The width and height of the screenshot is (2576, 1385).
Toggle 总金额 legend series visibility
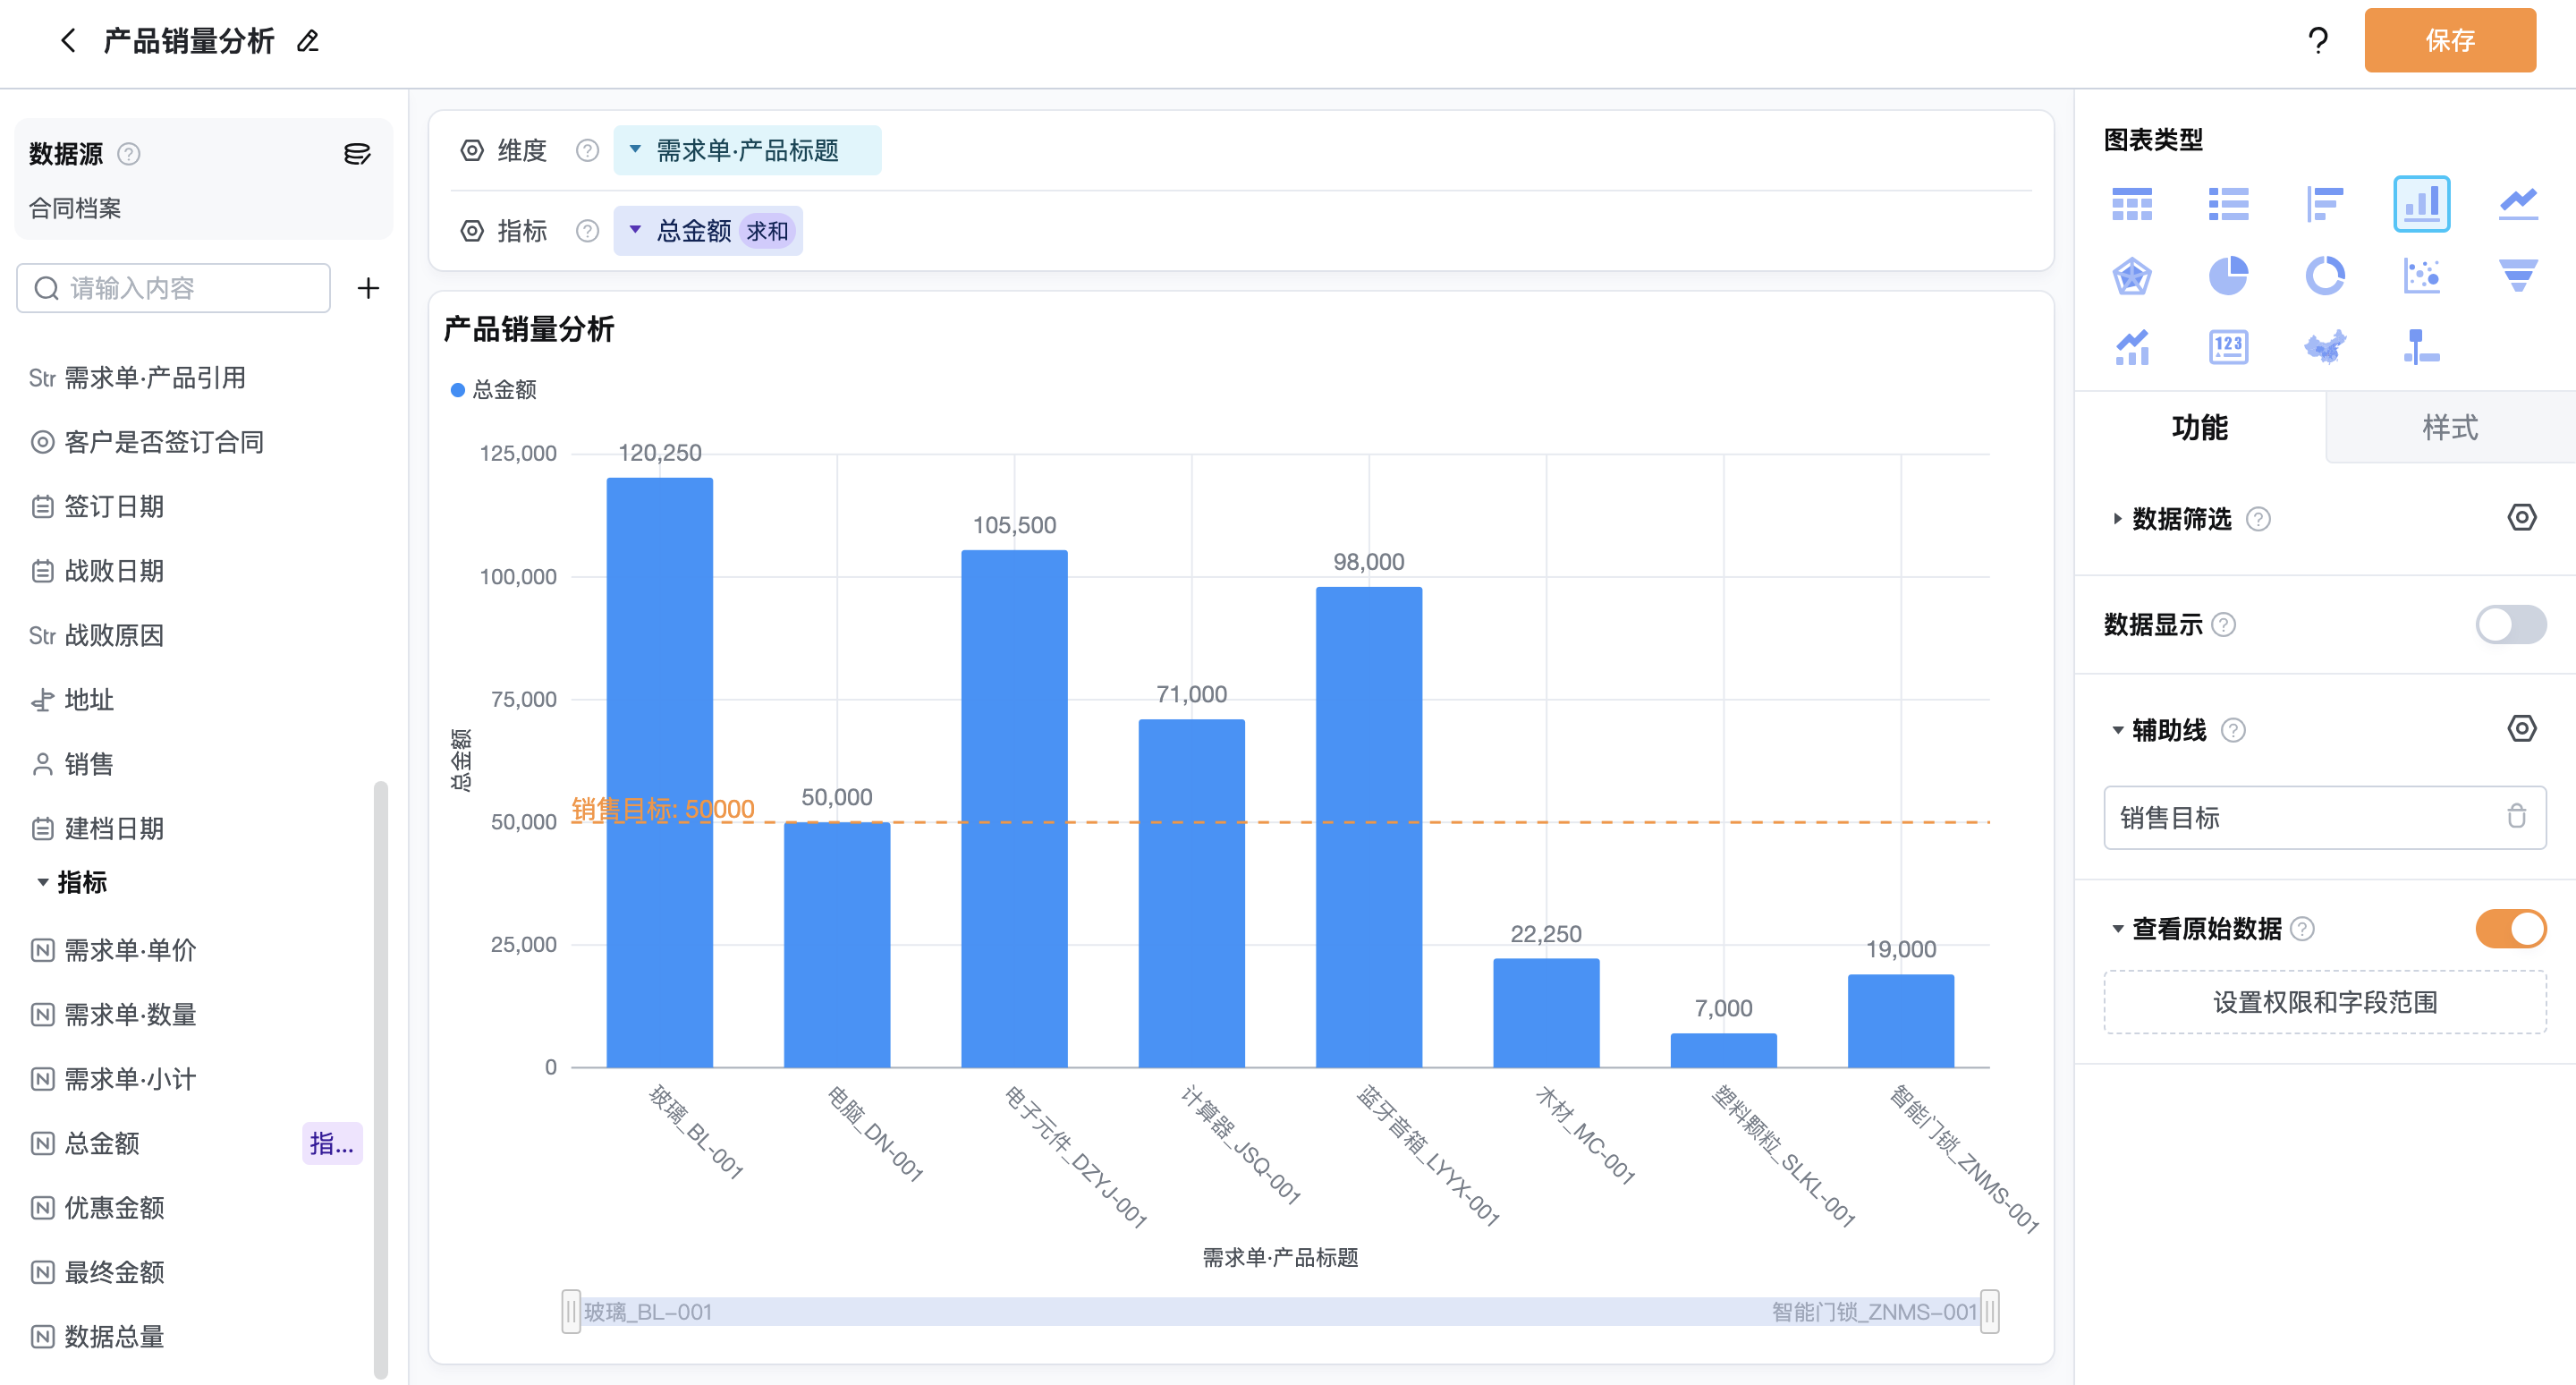click(494, 390)
